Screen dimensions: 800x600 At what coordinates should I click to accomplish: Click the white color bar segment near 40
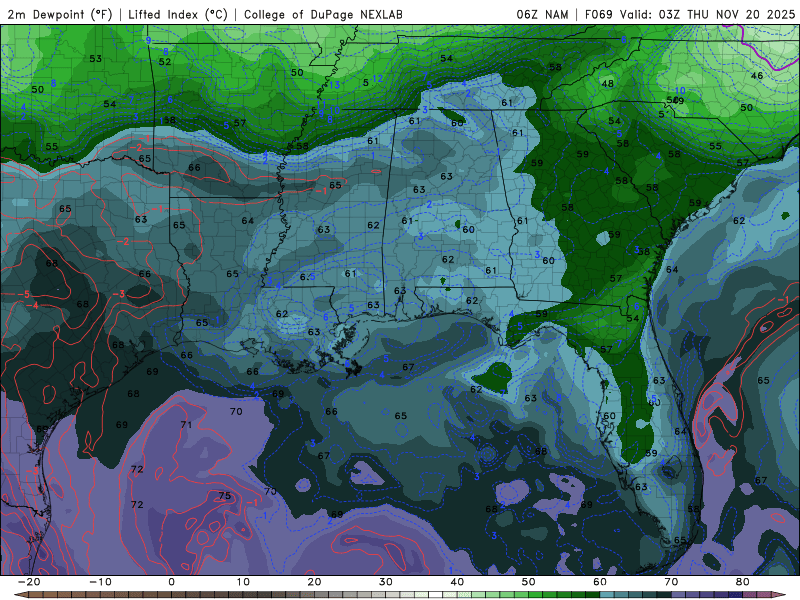coord(435,595)
